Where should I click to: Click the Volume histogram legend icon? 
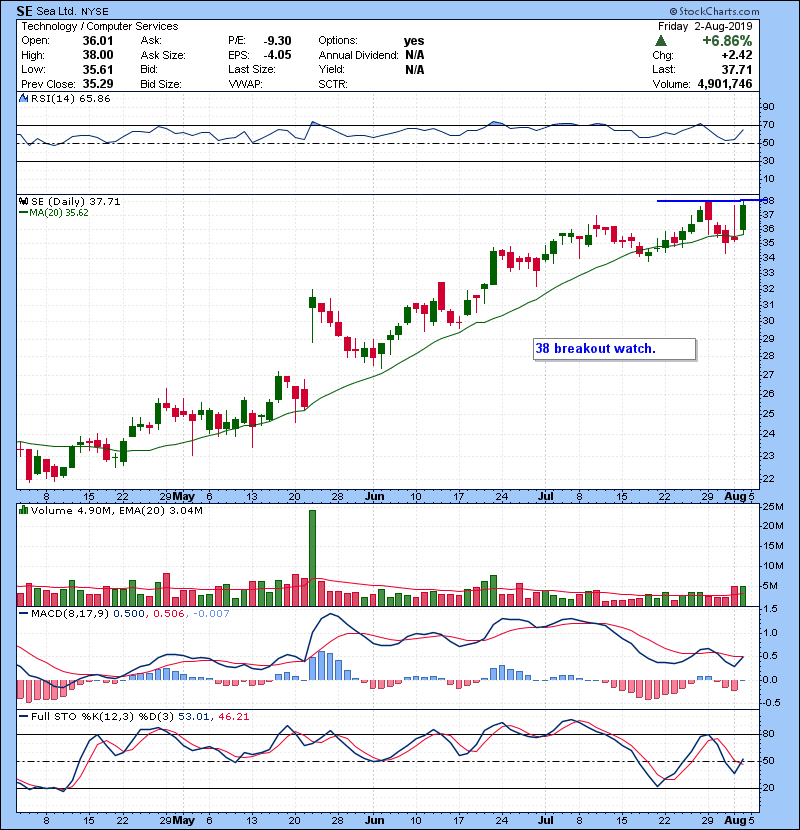(x=23, y=510)
